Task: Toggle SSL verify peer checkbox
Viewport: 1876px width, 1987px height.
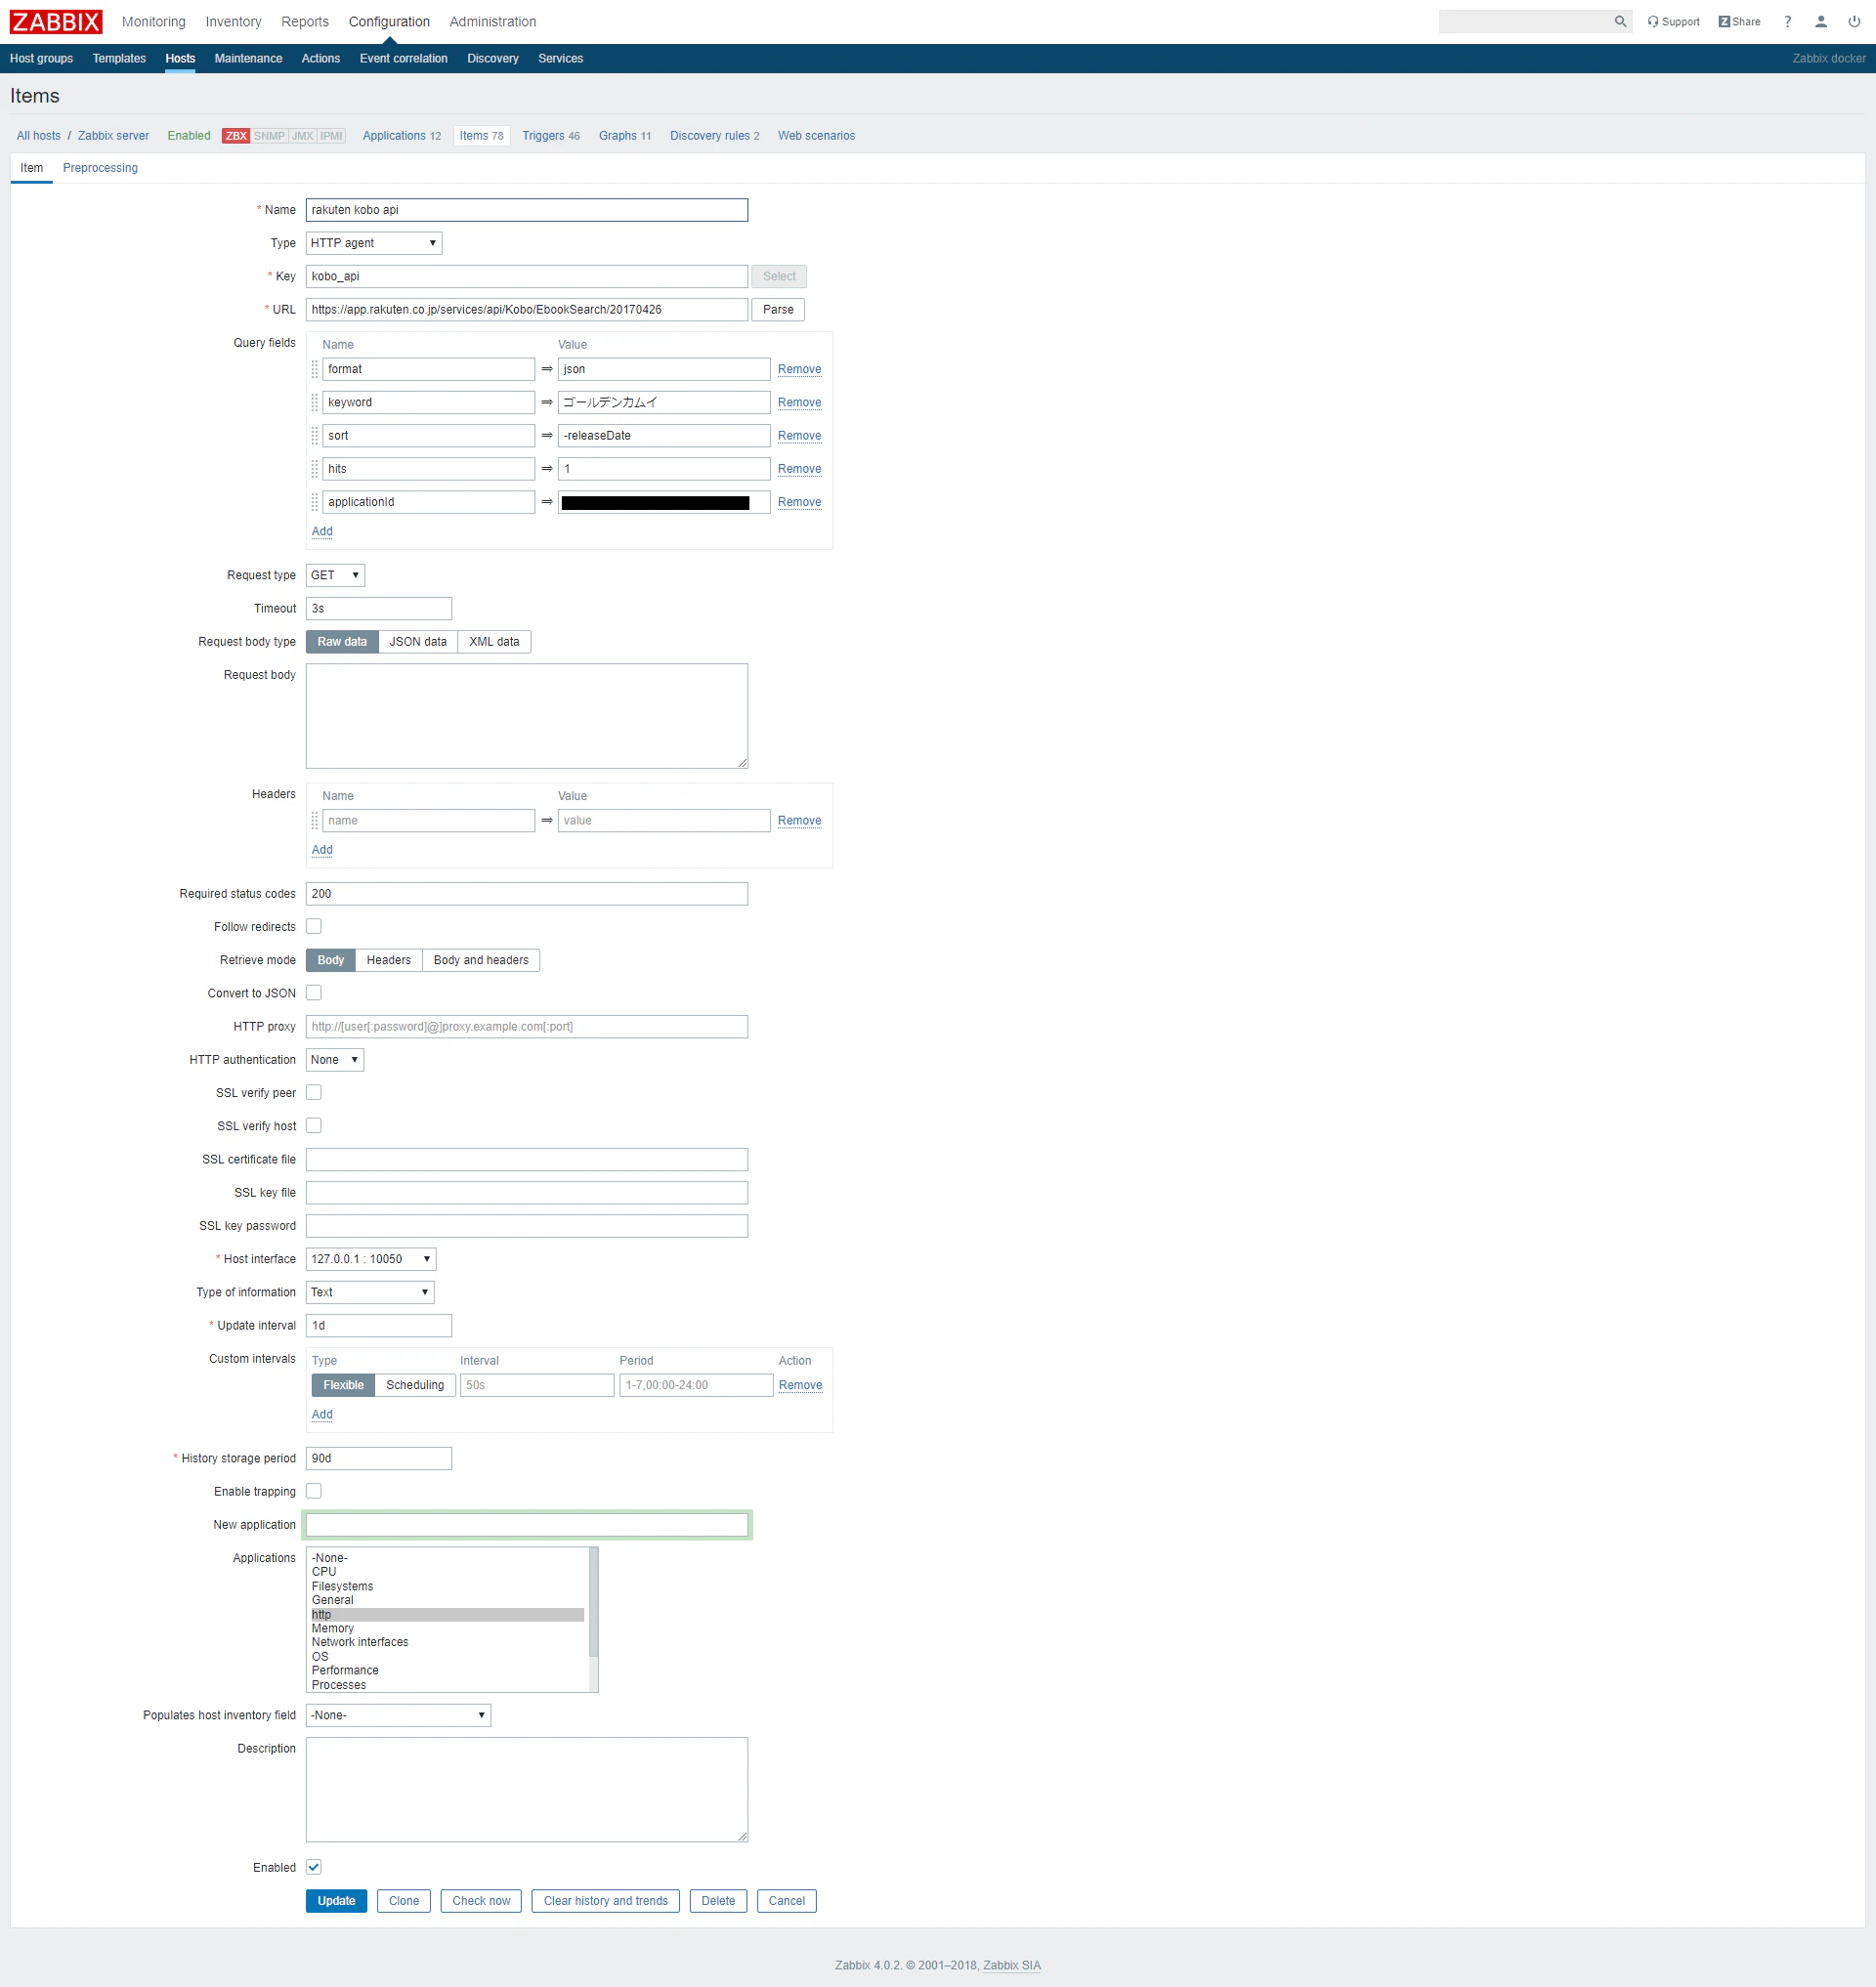Action: tap(314, 1092)
